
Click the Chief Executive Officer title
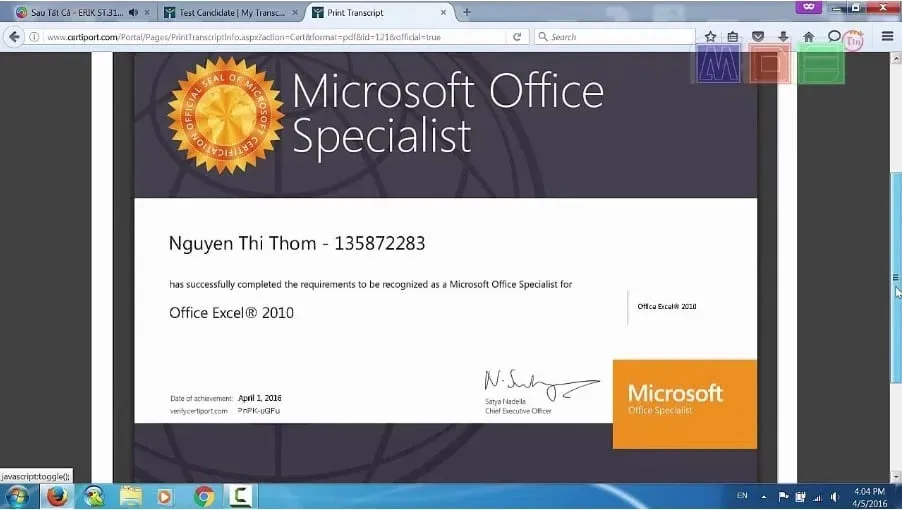518,411
